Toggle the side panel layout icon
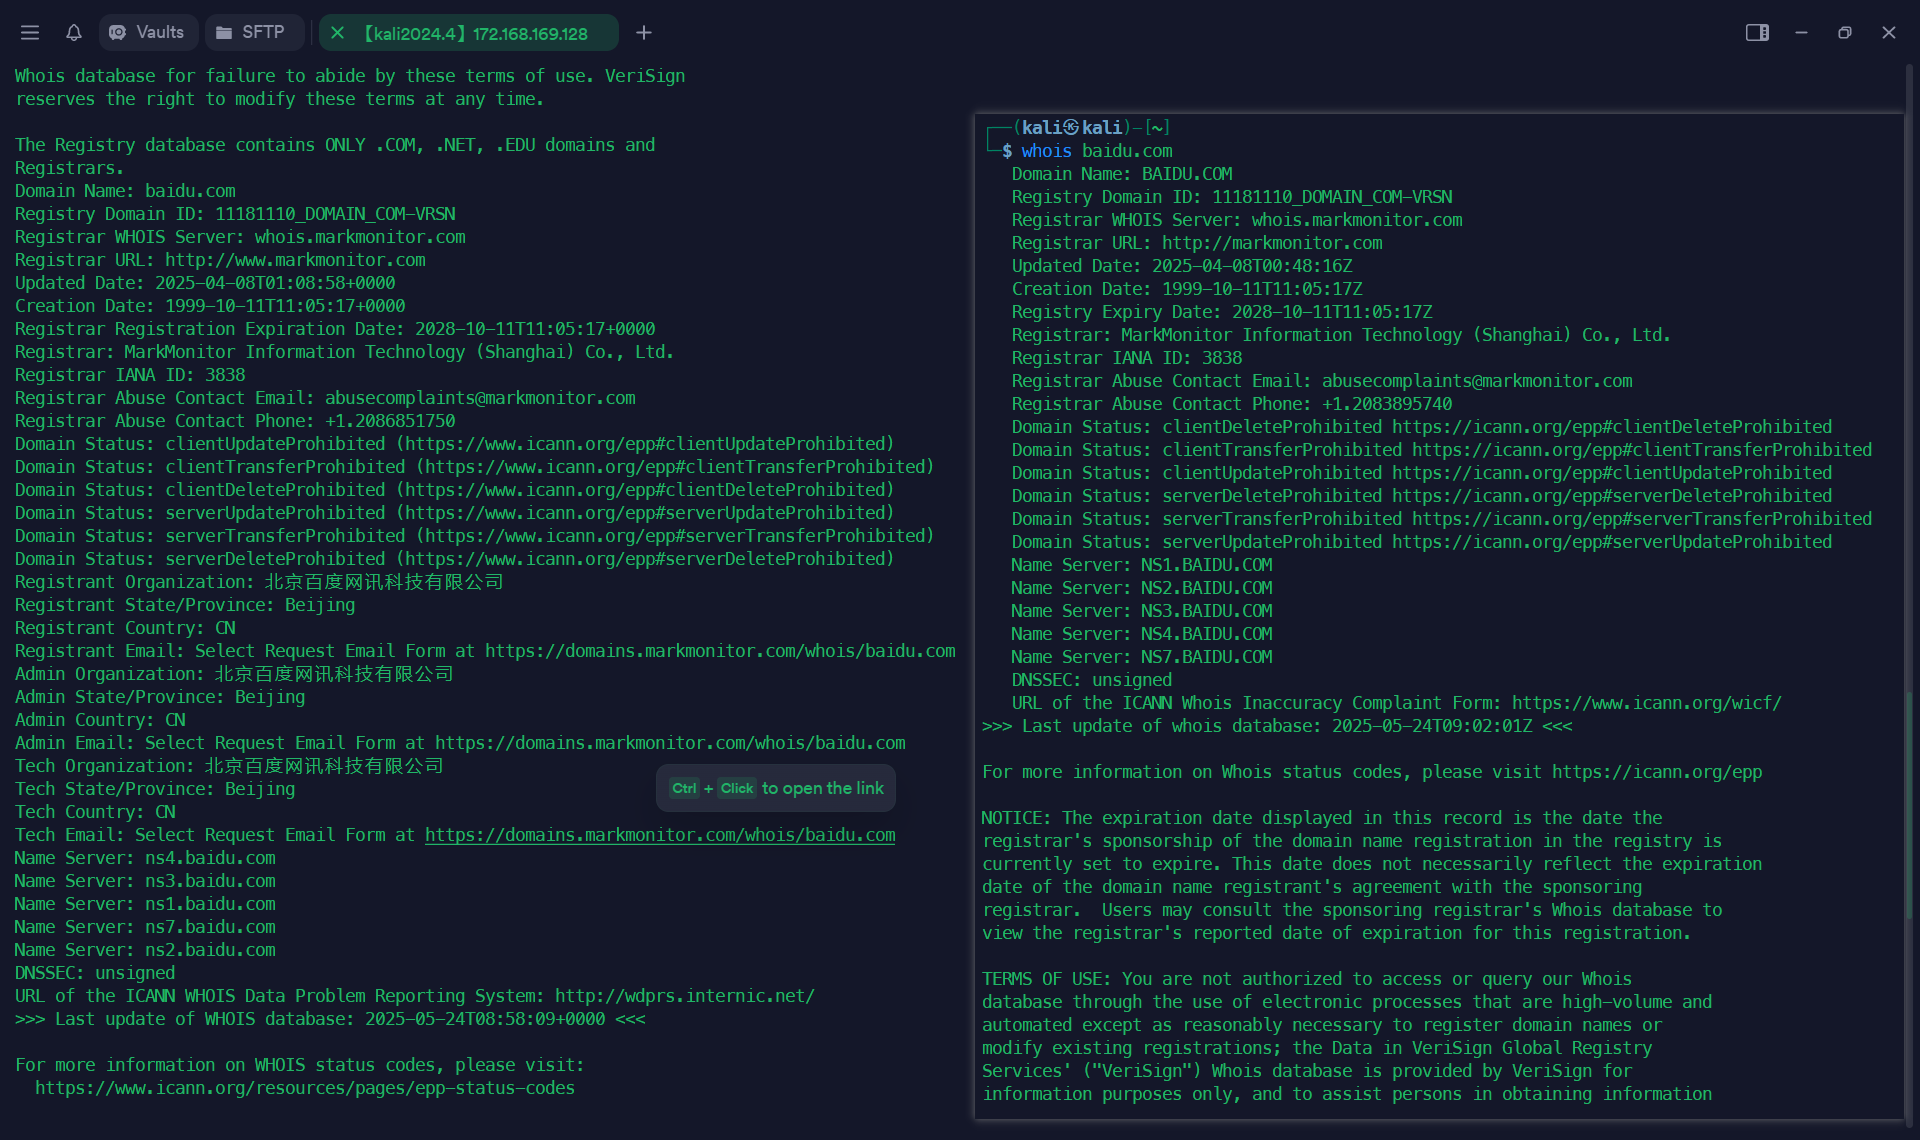This screenshot has height=1140, width=1920. pyautogui.click(x=1757, y=33)
